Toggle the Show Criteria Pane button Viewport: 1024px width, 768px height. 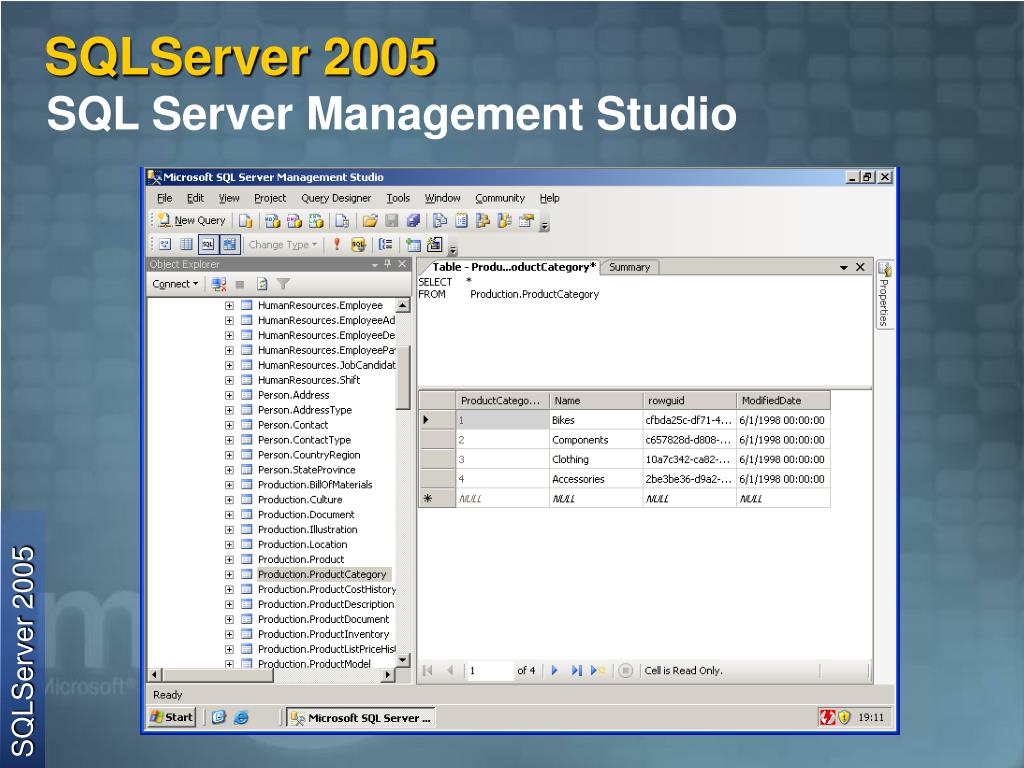click(x=186, y=245)
